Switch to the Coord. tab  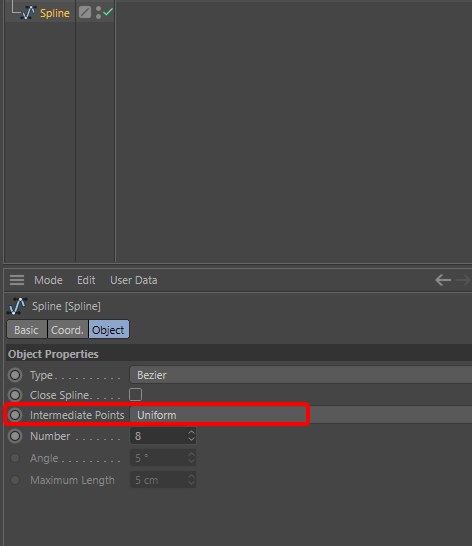point(67,330)
